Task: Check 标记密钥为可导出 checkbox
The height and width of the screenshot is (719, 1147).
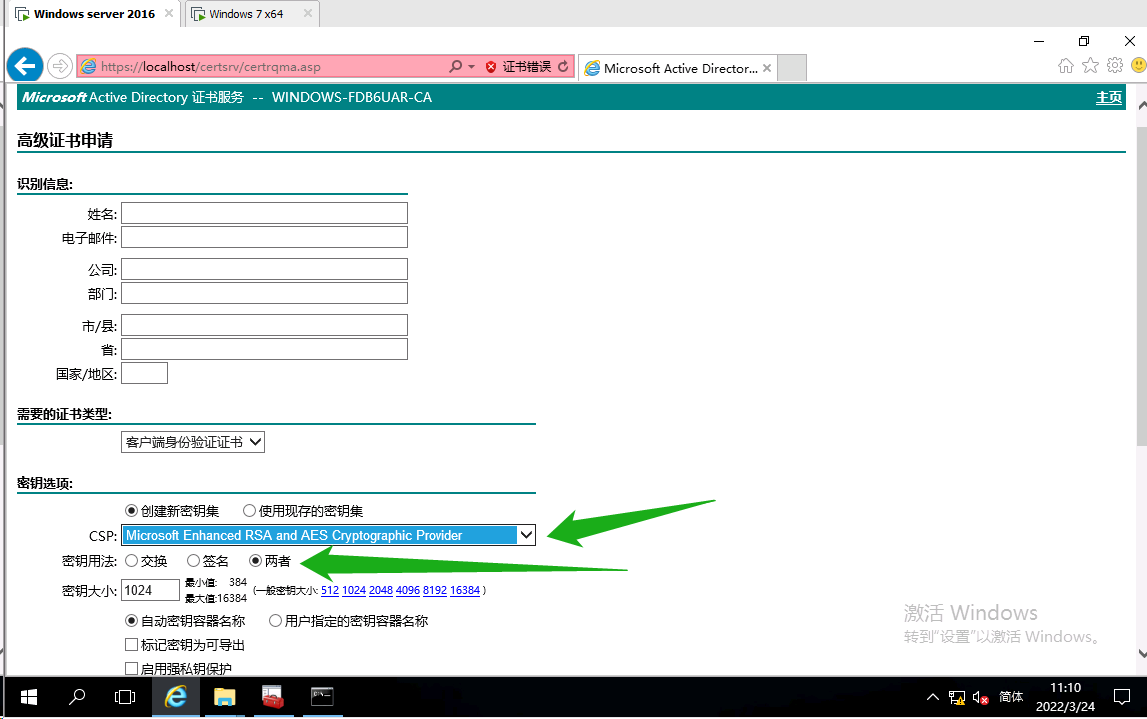Action: point(132,644)
